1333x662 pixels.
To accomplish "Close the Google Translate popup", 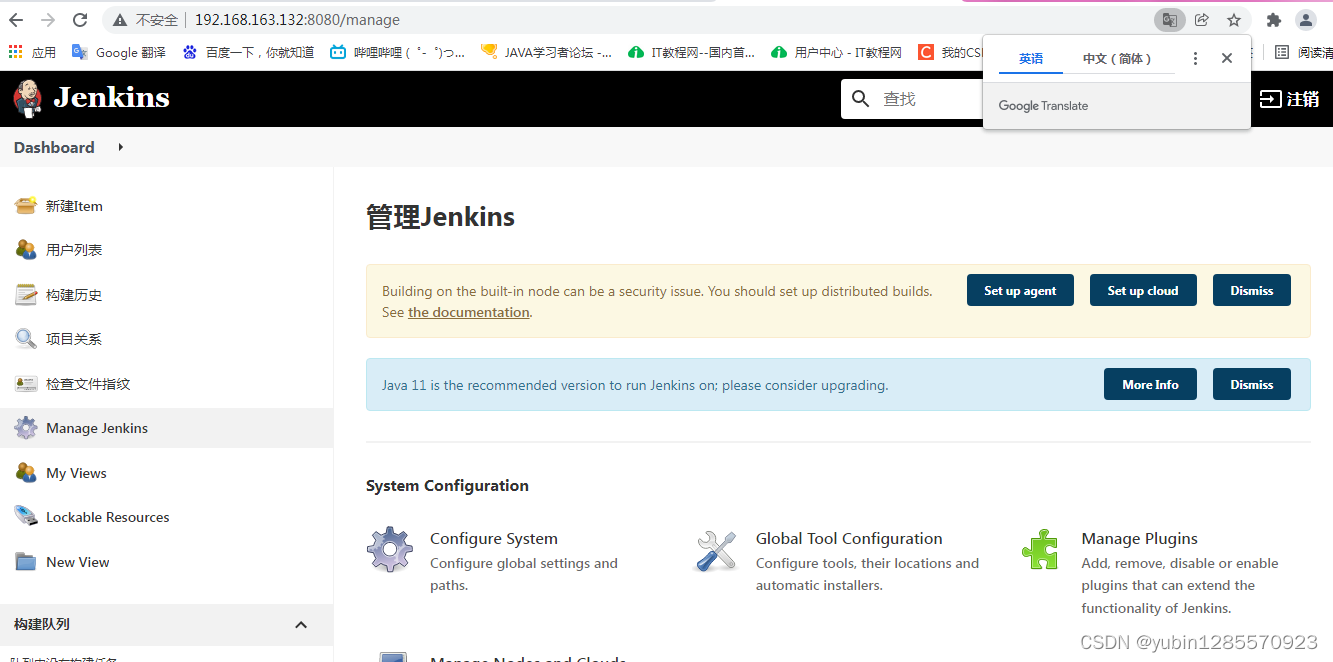I will (1227, 58).
